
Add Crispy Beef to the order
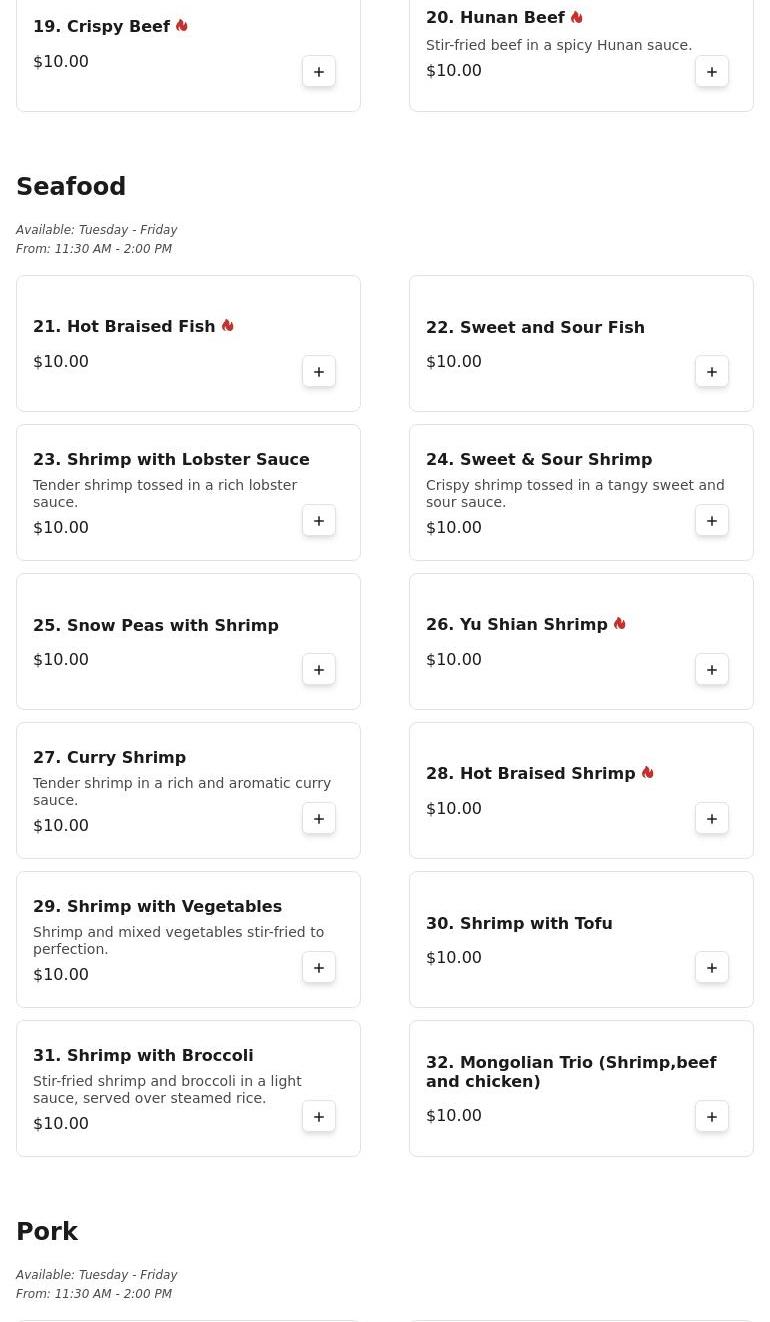click(x=319, y=72)
